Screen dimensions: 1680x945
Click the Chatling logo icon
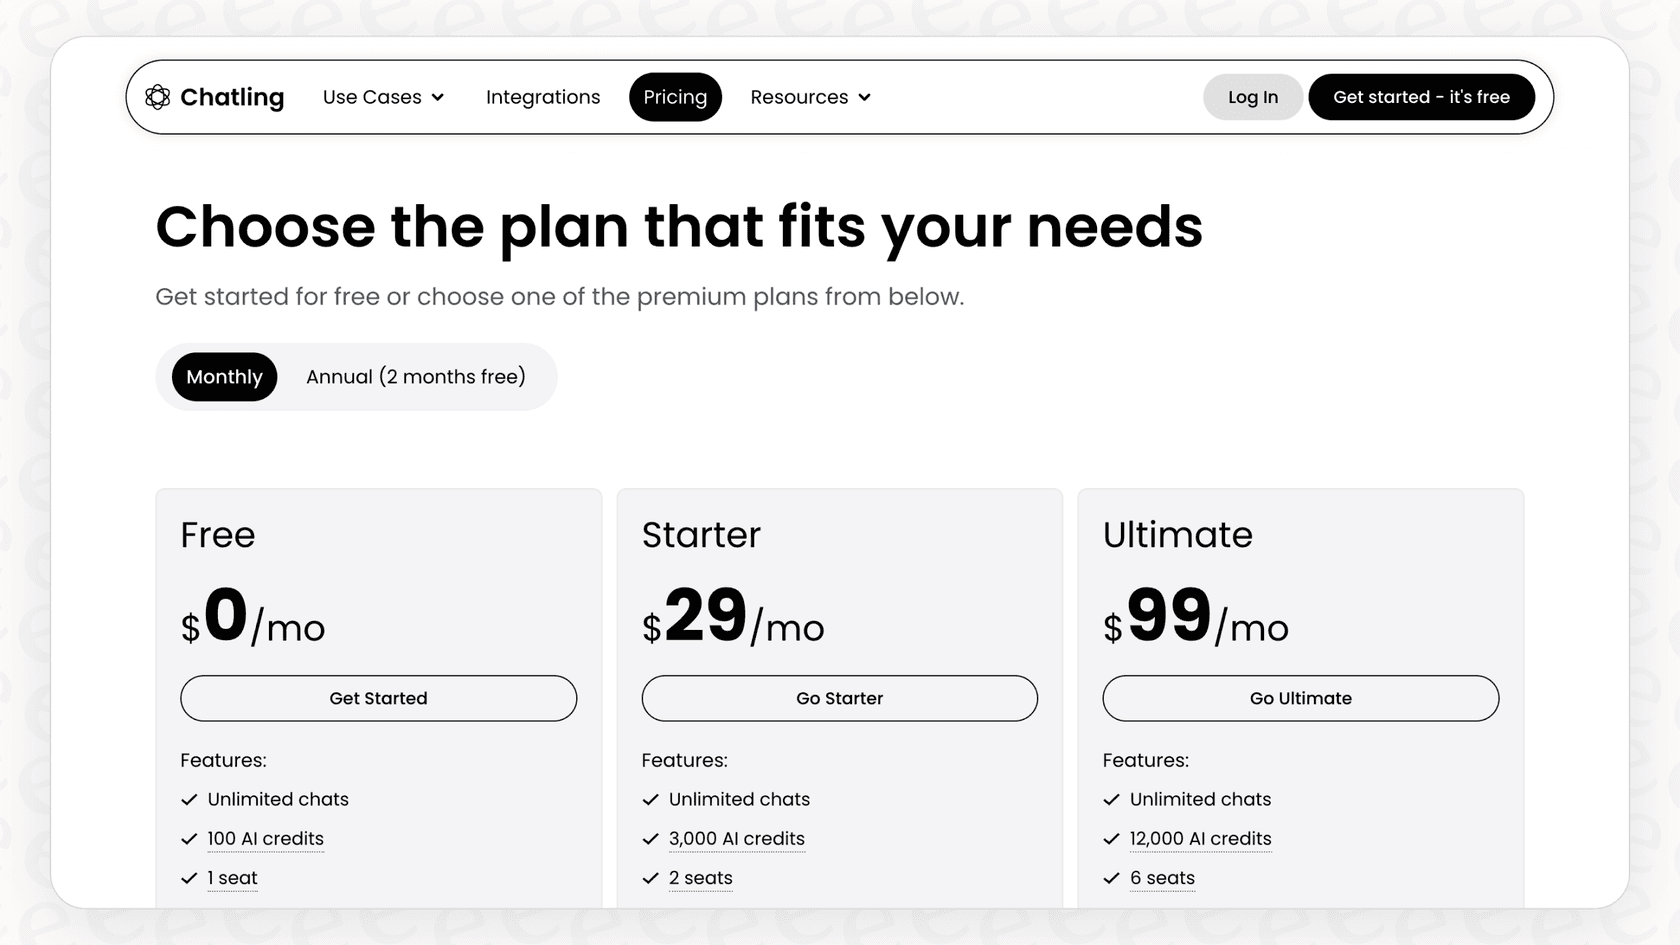(158, 97)
